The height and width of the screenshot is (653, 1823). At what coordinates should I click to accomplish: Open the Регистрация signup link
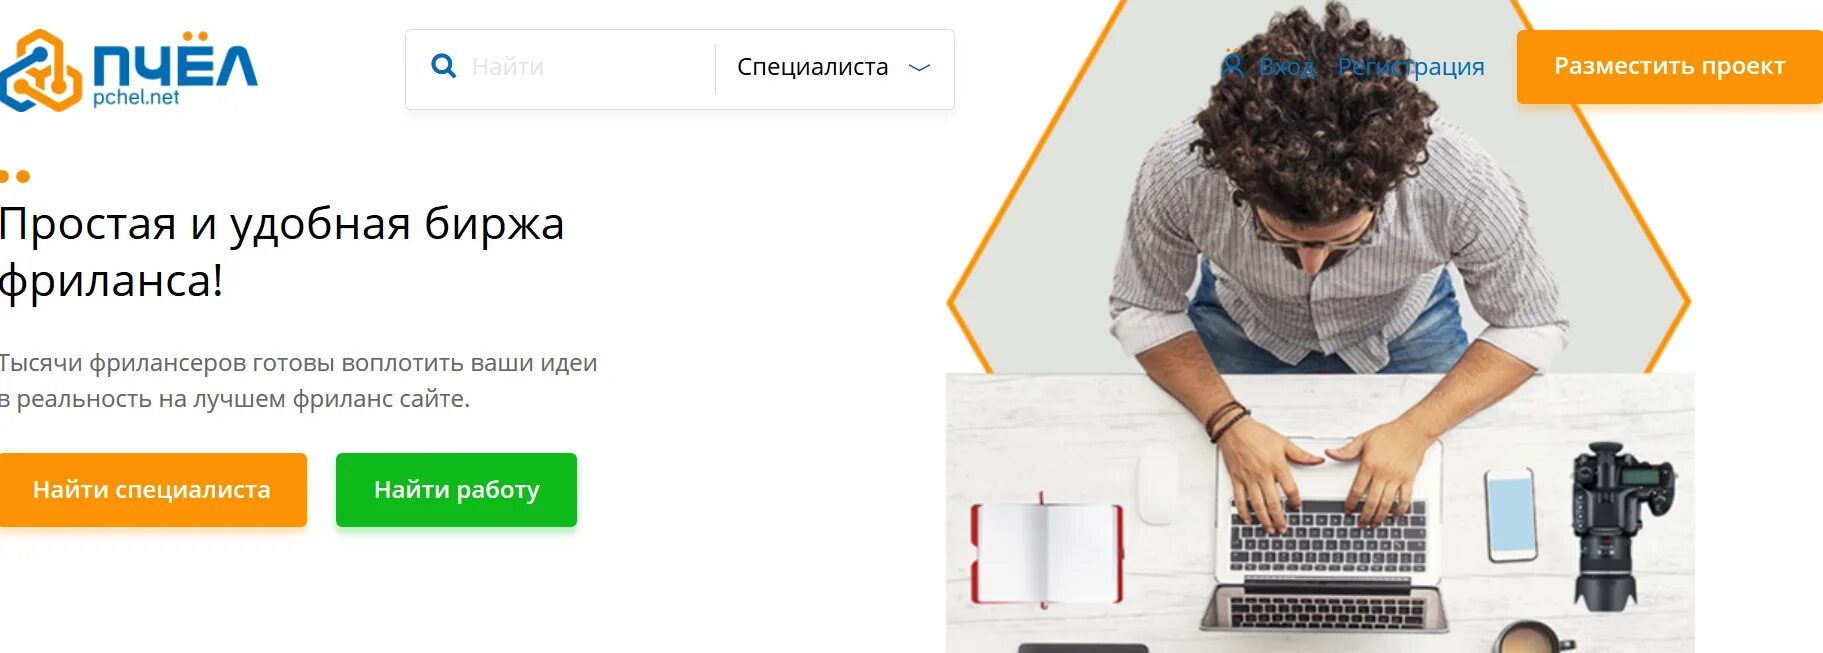1411,67
